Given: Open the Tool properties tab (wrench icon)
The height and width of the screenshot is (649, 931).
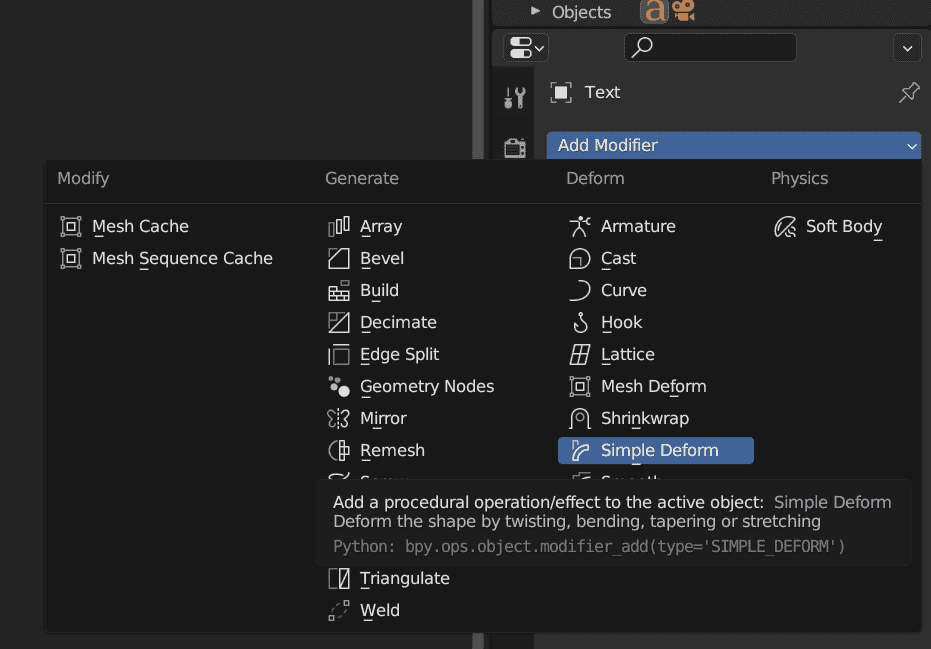Looking at the screenshot, I should [x=514, y=97].
